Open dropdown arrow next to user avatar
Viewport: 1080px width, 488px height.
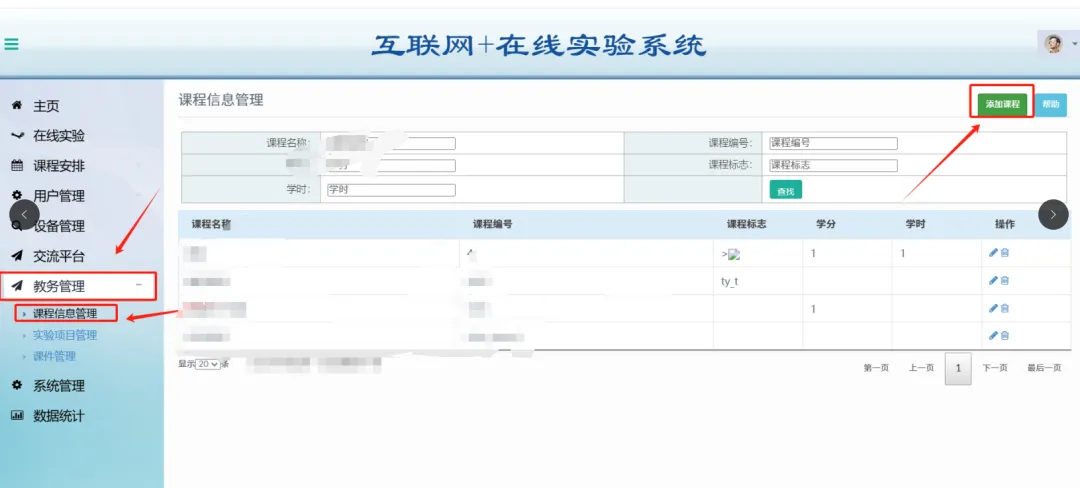1074,44
